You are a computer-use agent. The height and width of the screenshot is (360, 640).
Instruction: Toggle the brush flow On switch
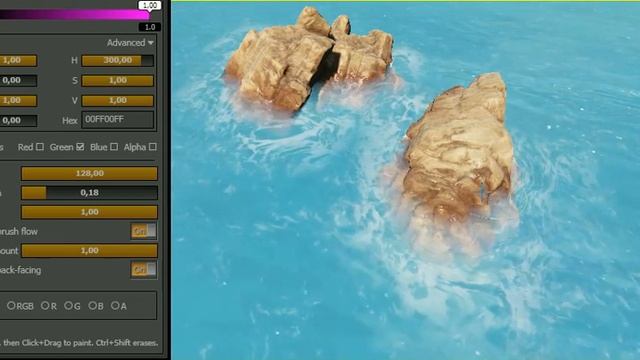pos(144,231)
